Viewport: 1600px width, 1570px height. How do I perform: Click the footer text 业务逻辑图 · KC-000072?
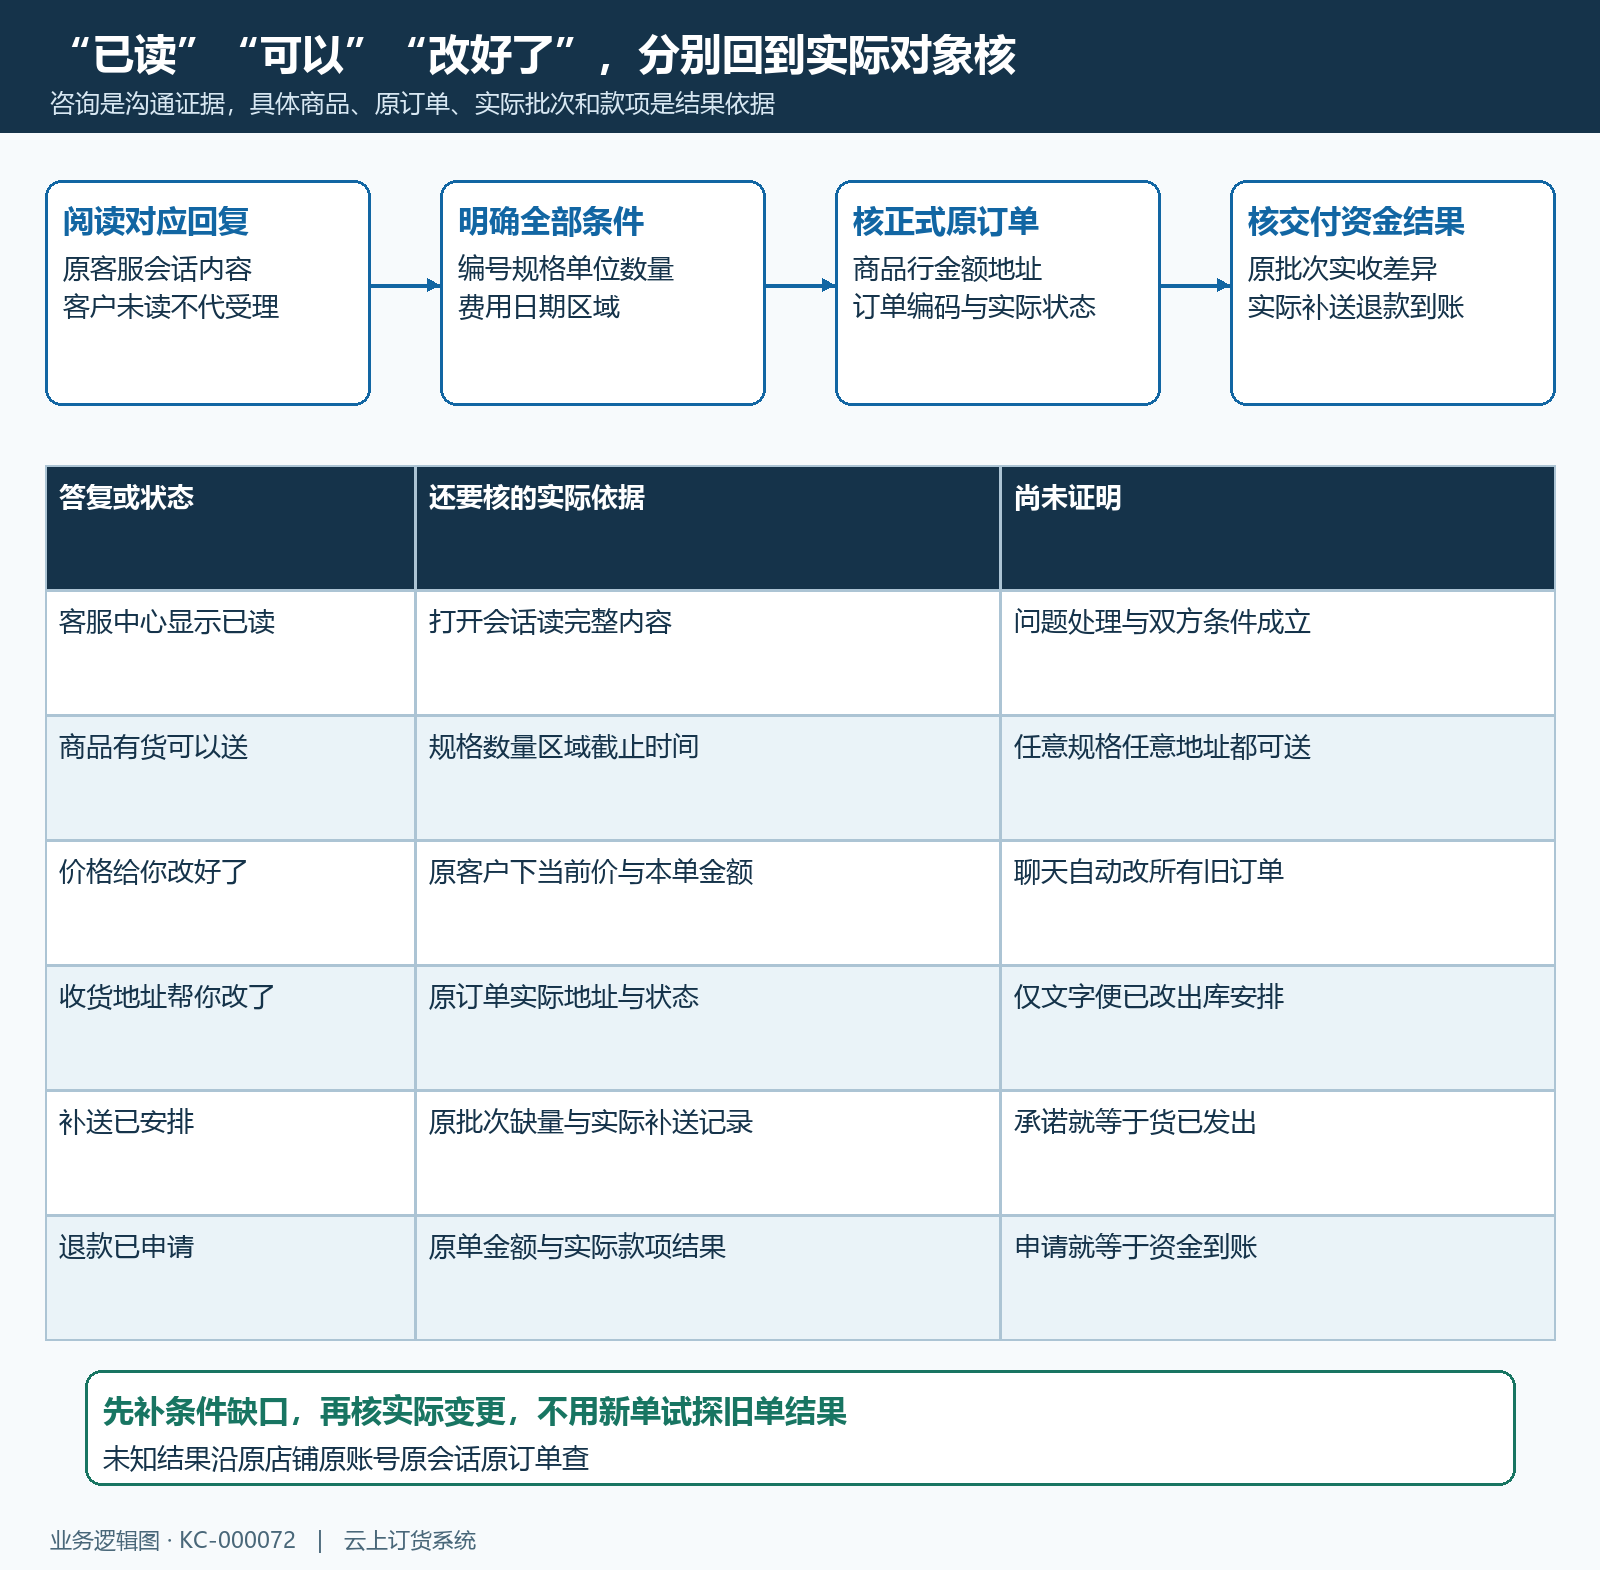(x=173, y=1540)
